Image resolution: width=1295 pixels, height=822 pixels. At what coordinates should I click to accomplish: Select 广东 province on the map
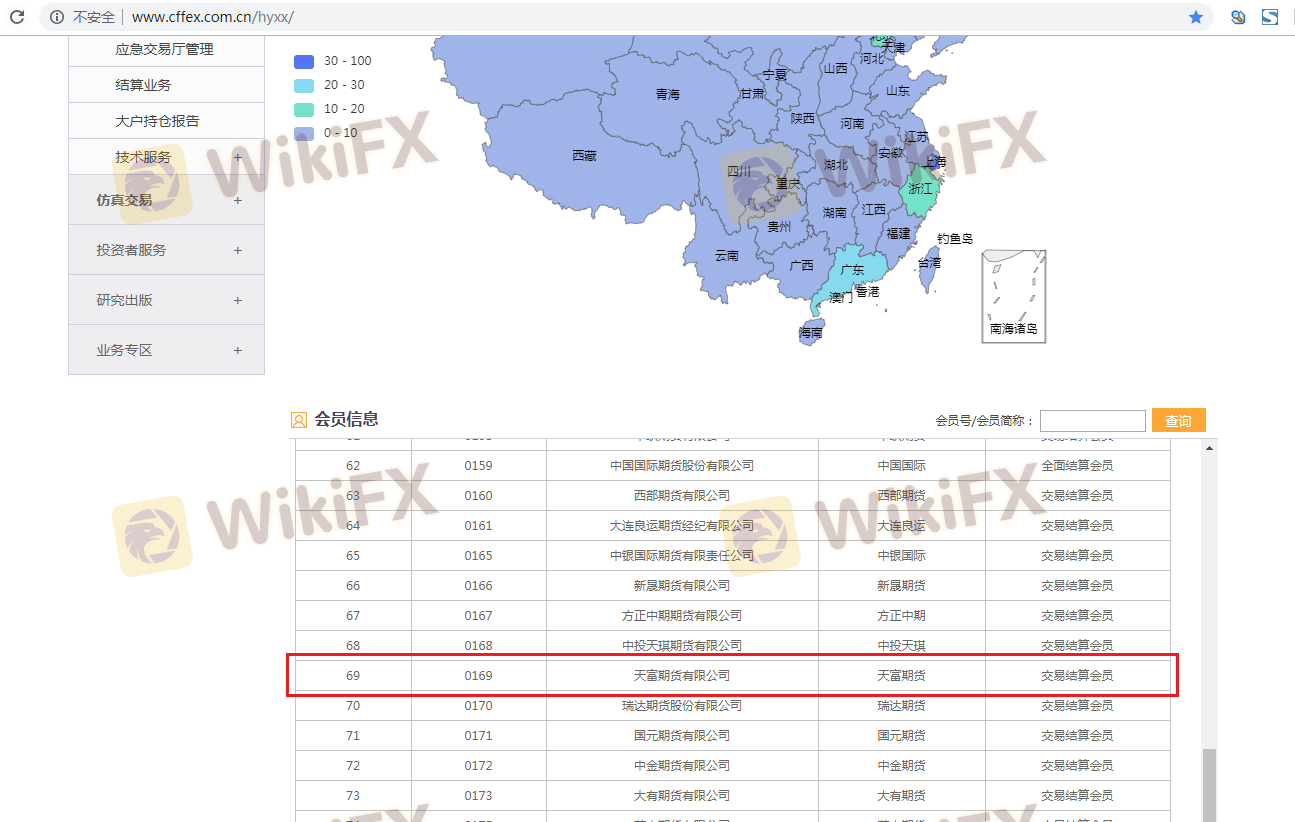click(851, 271)
